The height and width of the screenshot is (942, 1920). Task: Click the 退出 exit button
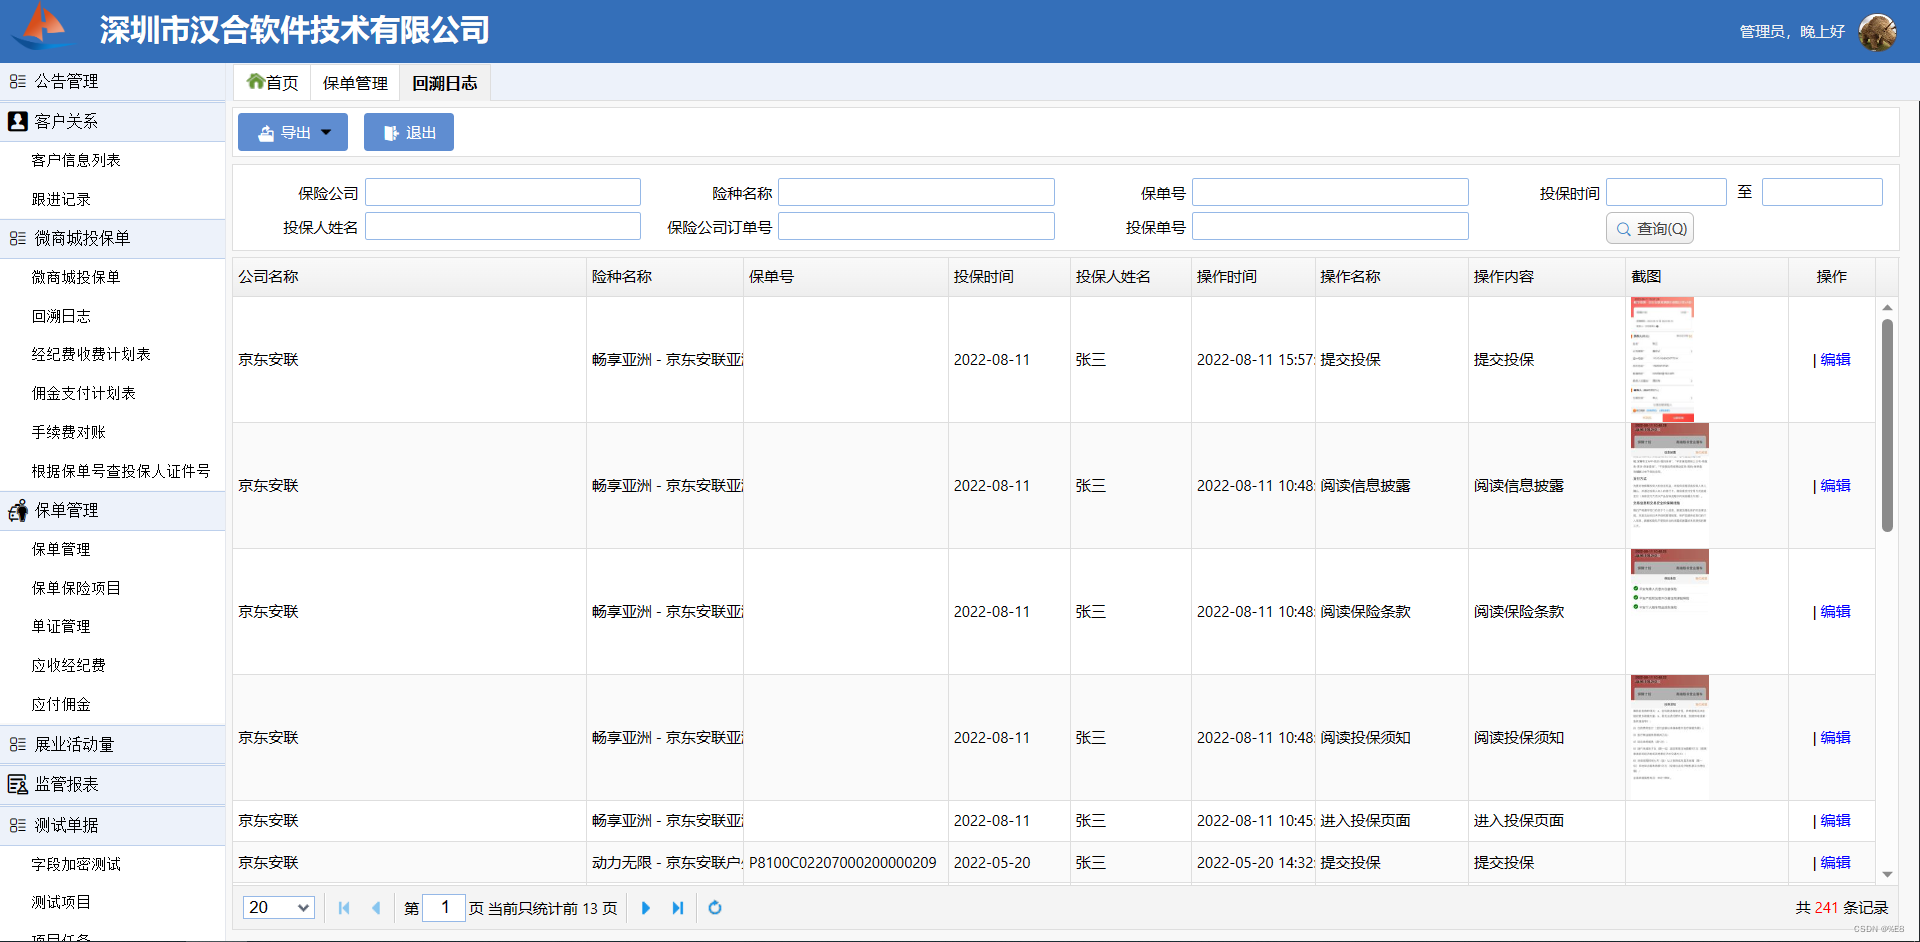[x=409, y=132]
